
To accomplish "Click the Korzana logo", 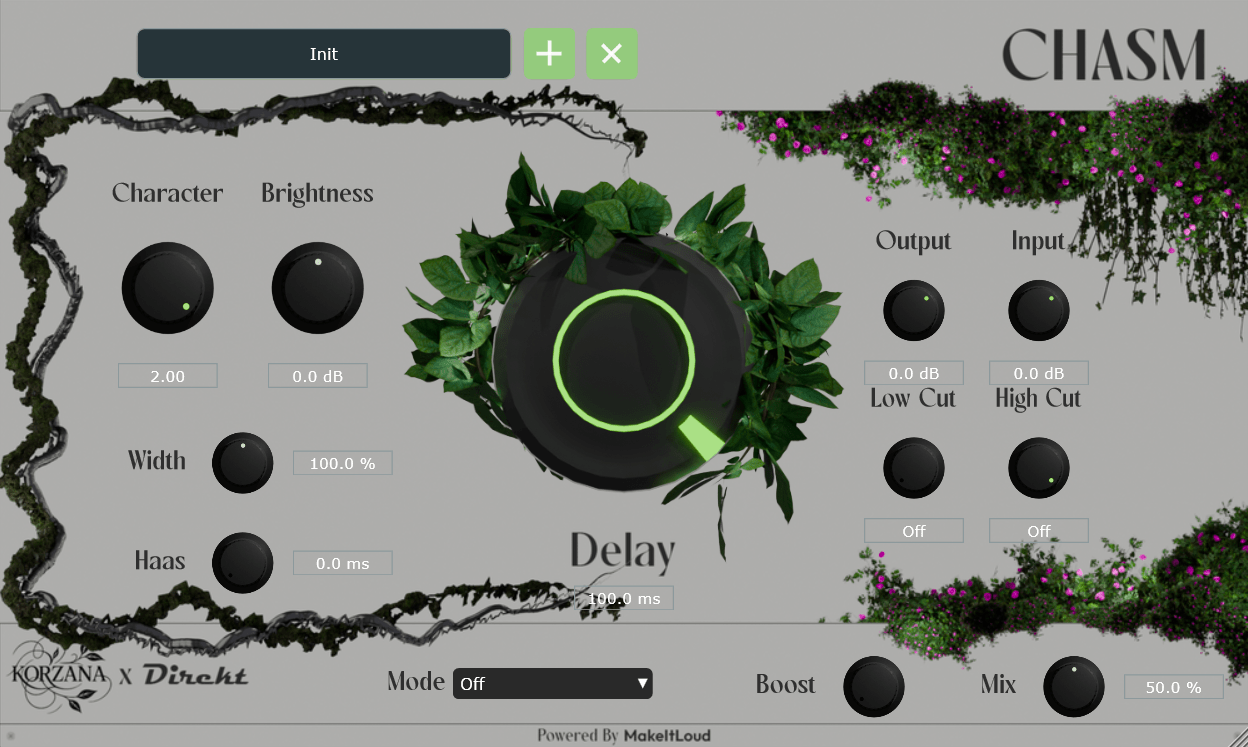I will (x=62, y=673).
